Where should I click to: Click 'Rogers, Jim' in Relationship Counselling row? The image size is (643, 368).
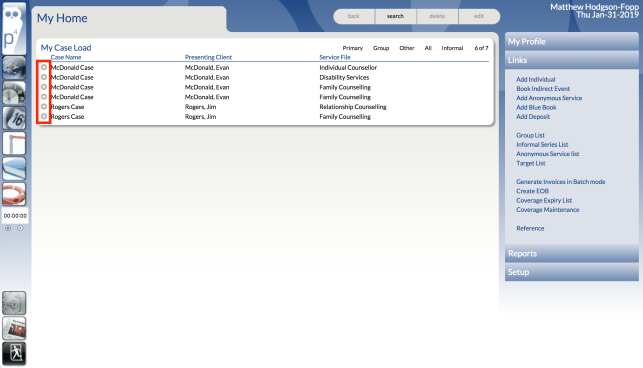[x=200, y=107]
